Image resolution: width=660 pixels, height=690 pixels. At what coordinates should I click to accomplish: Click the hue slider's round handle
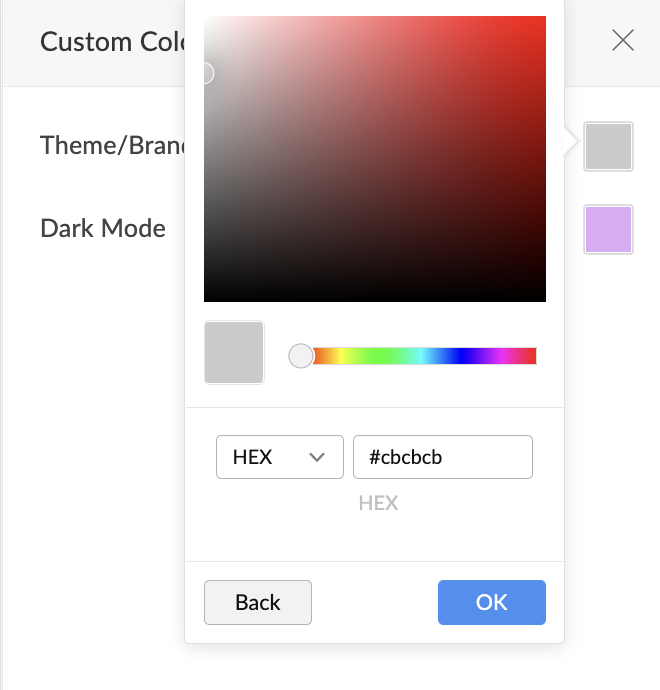(301, 356)
